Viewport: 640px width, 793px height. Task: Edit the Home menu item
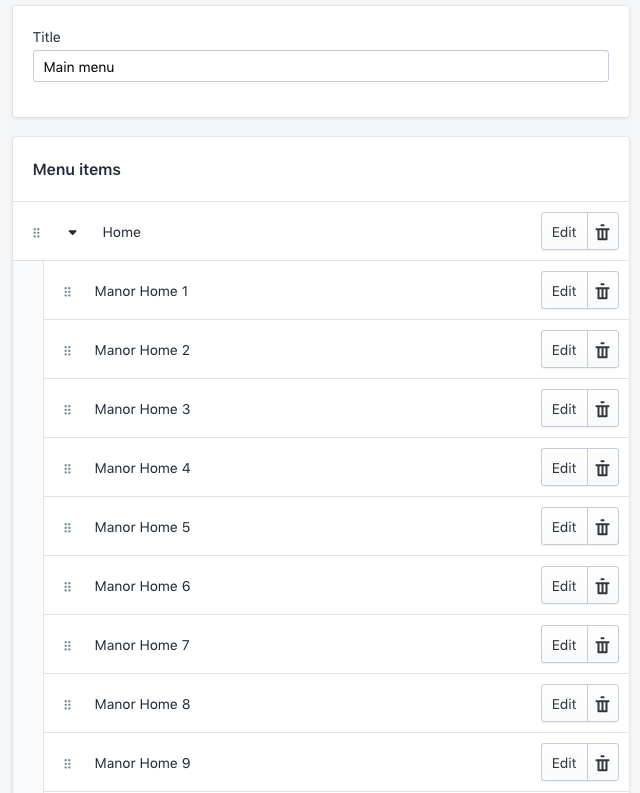tap(564, 232)
